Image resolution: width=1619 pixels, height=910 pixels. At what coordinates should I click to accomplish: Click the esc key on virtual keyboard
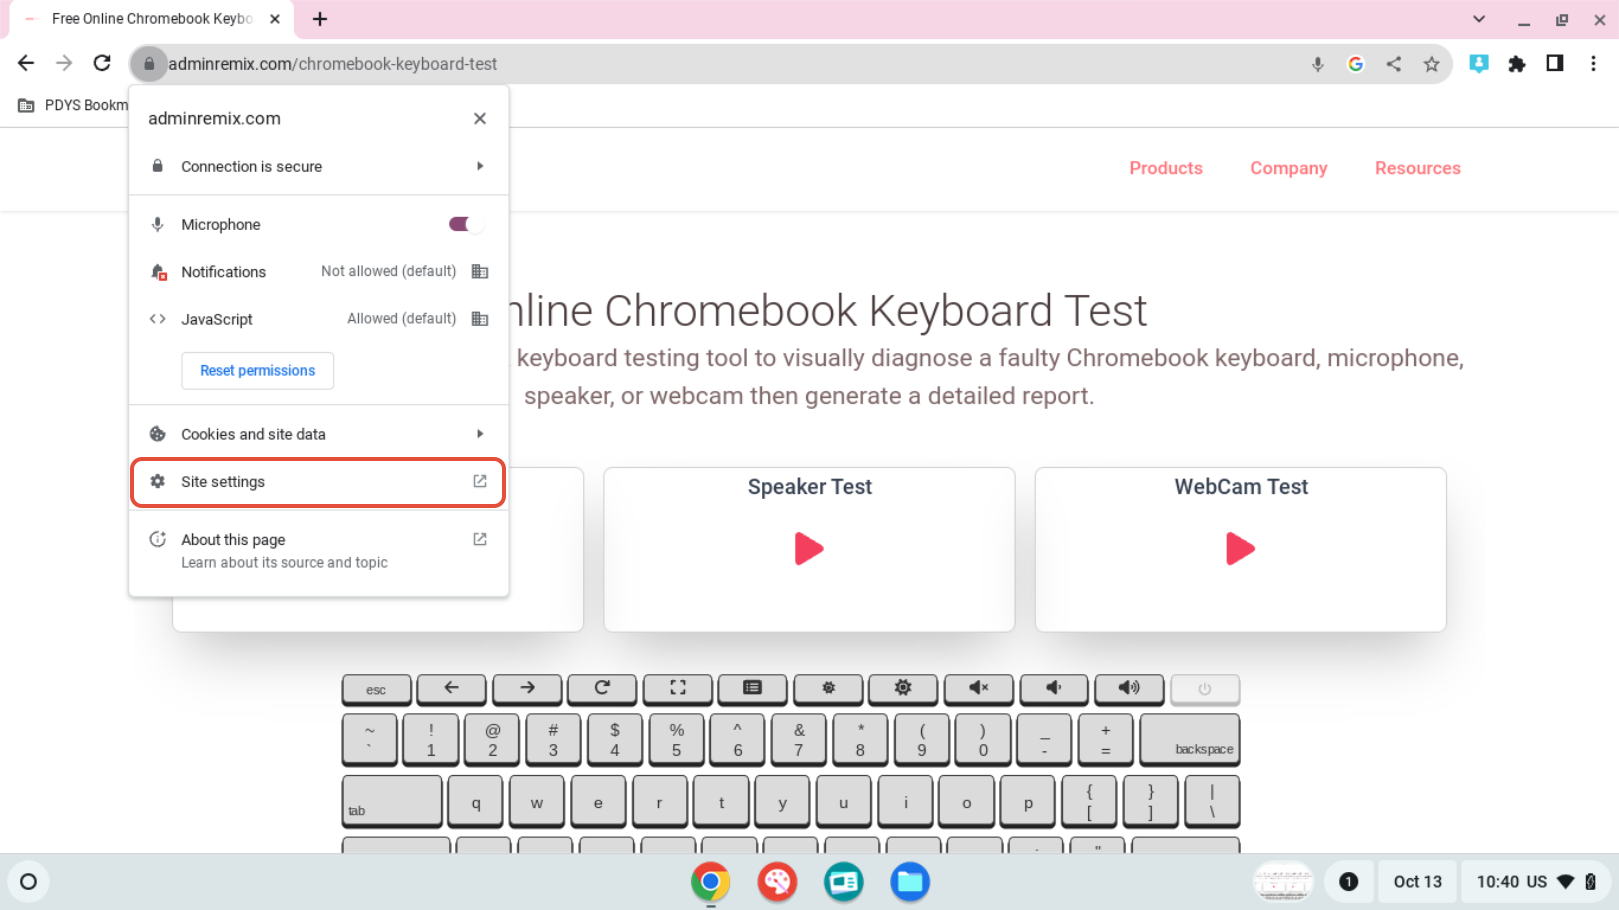376,689
